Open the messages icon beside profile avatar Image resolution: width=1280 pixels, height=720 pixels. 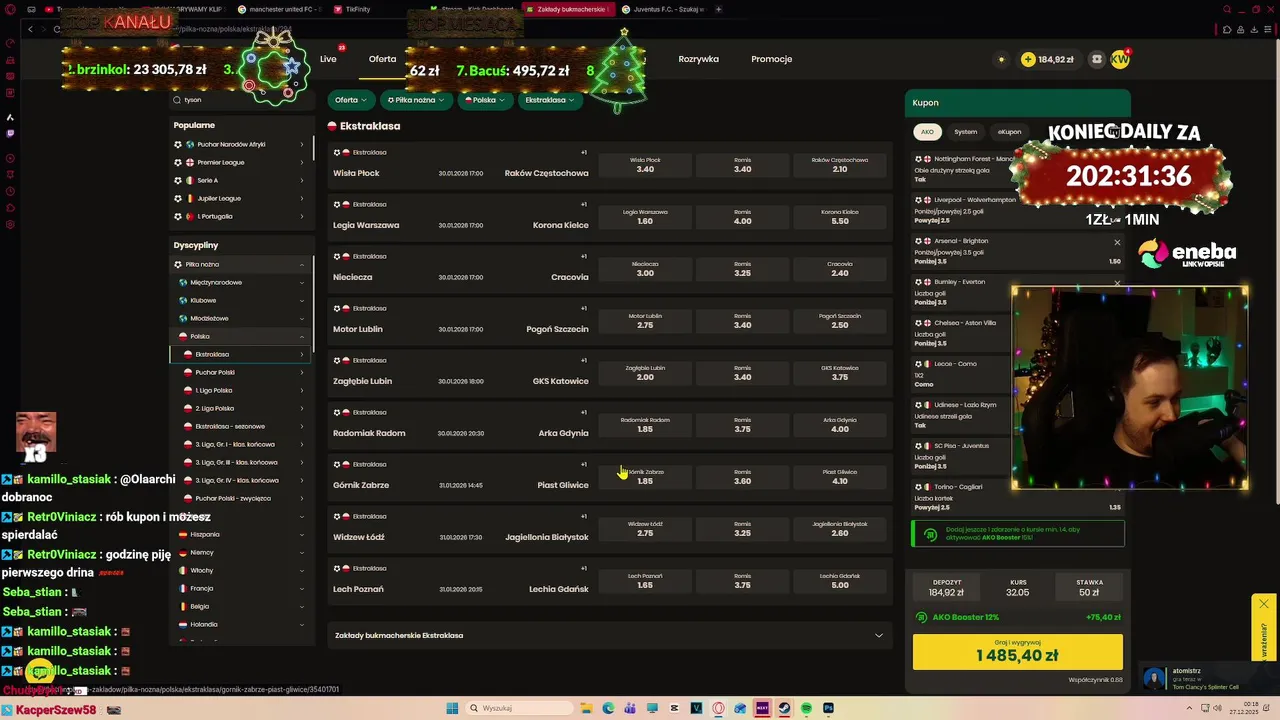[x=1097, y=59]
